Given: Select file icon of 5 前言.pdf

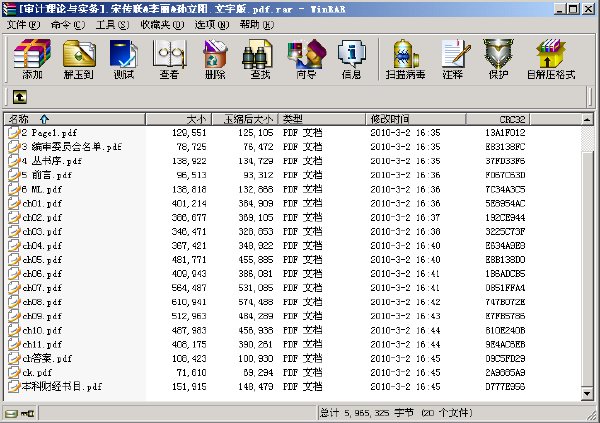Looking at the screenshot, I should 14,175.
